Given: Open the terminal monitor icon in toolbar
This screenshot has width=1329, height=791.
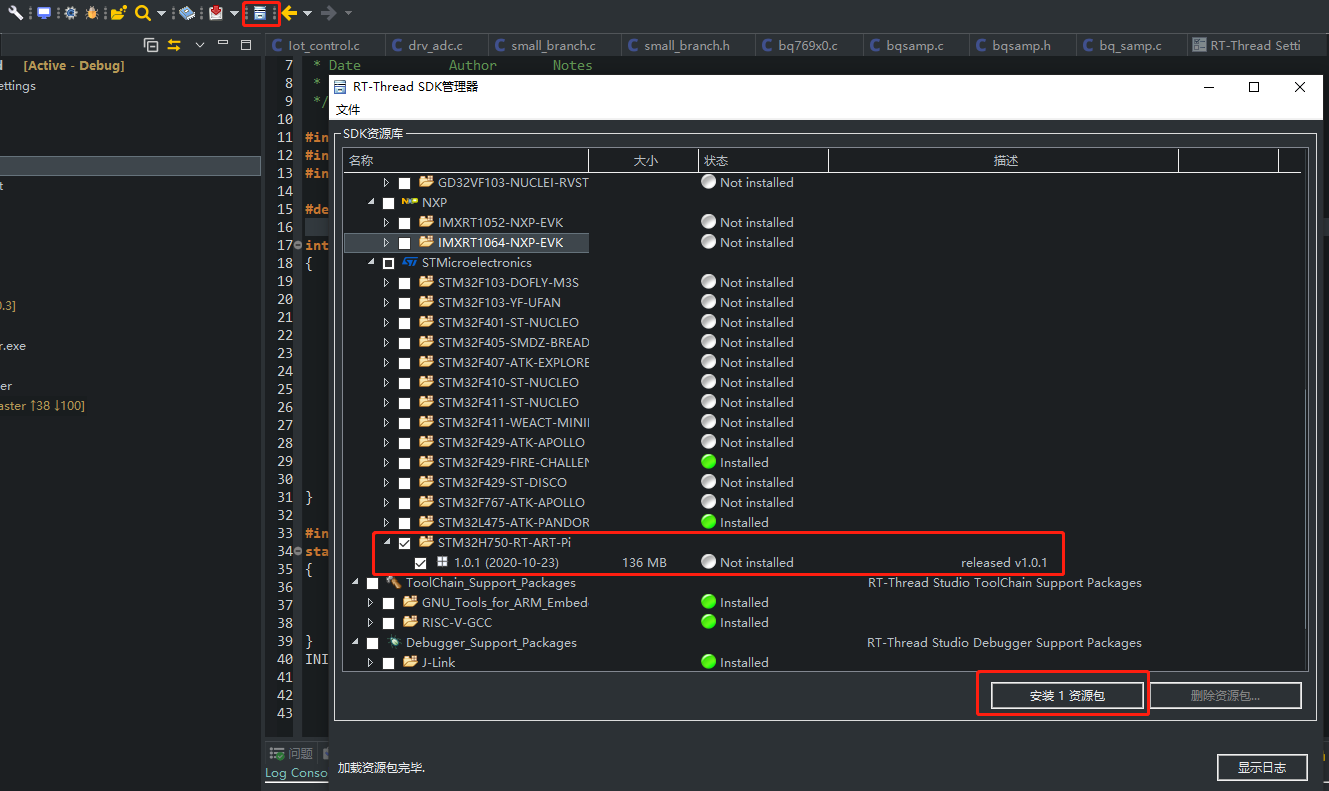Looking at the screenshot, I should tap(44, 13).
